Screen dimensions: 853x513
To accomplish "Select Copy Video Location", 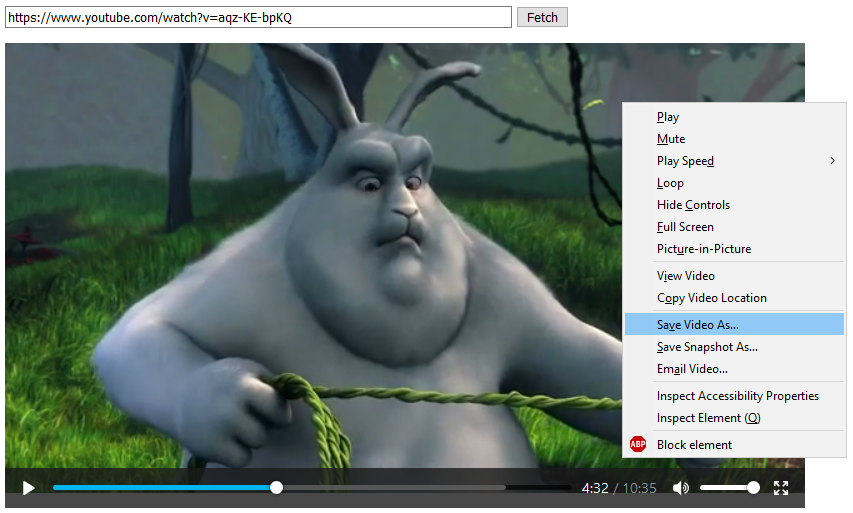I will click(734, 298).
